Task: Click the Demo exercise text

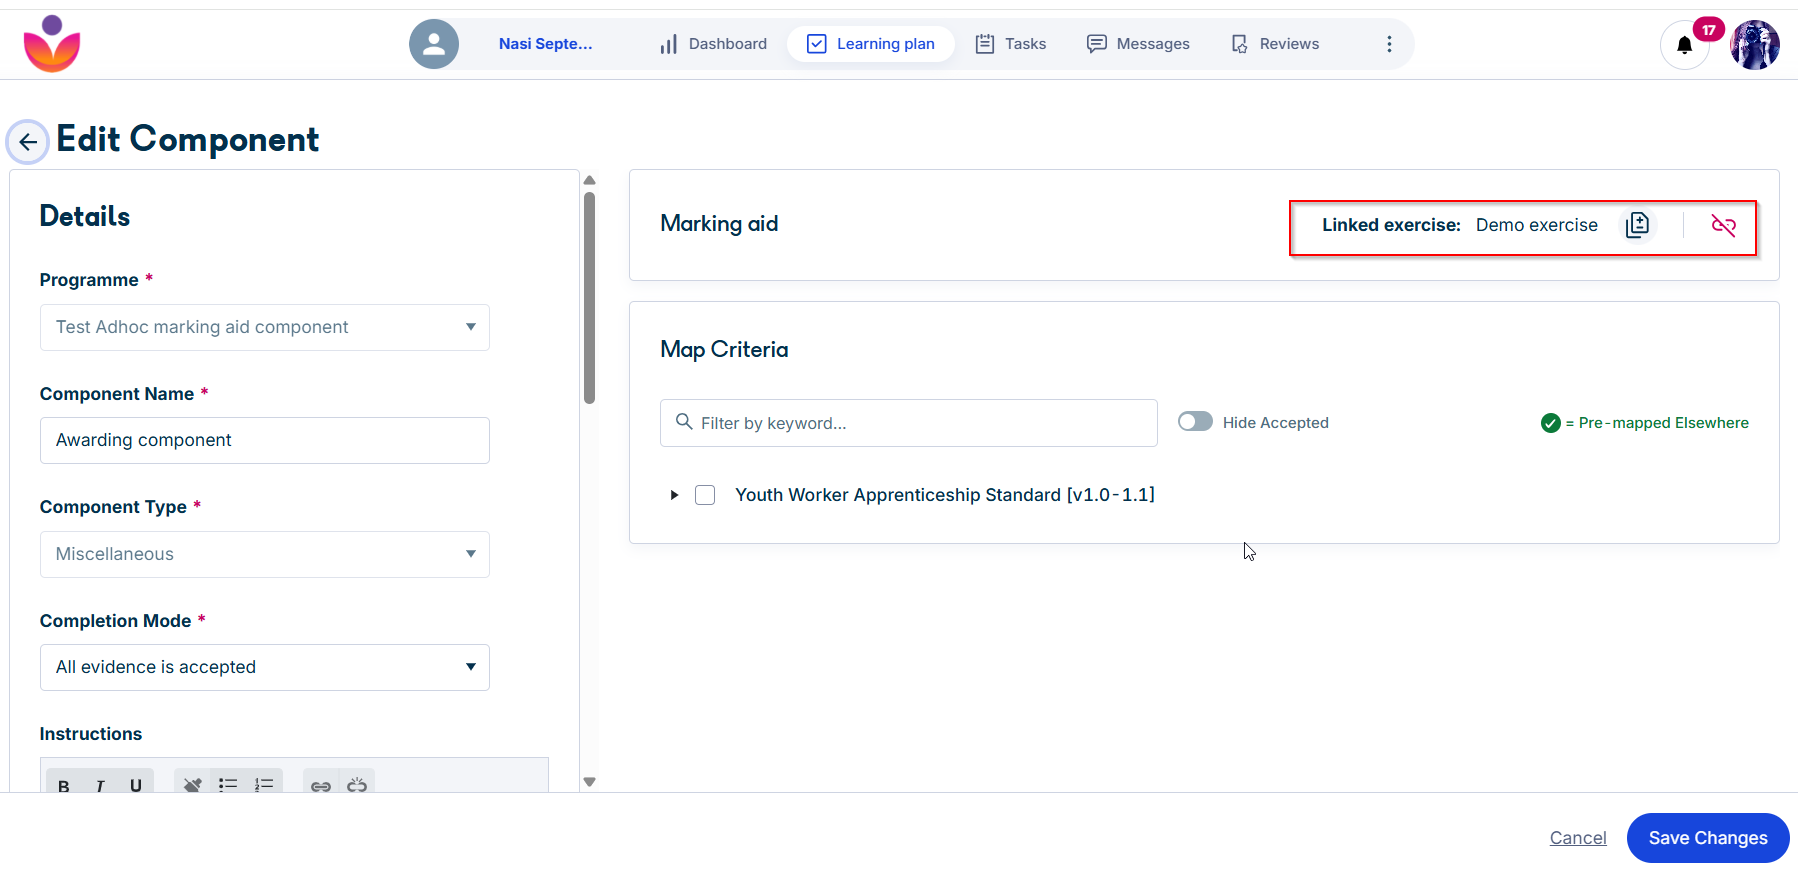Action: (1537, 225)
